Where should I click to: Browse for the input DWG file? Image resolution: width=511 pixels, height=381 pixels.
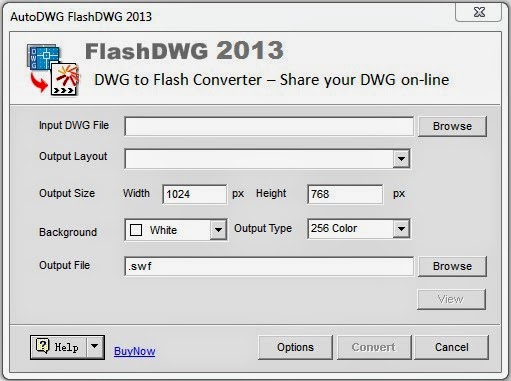pyautogui.click(x=452, y=126)
